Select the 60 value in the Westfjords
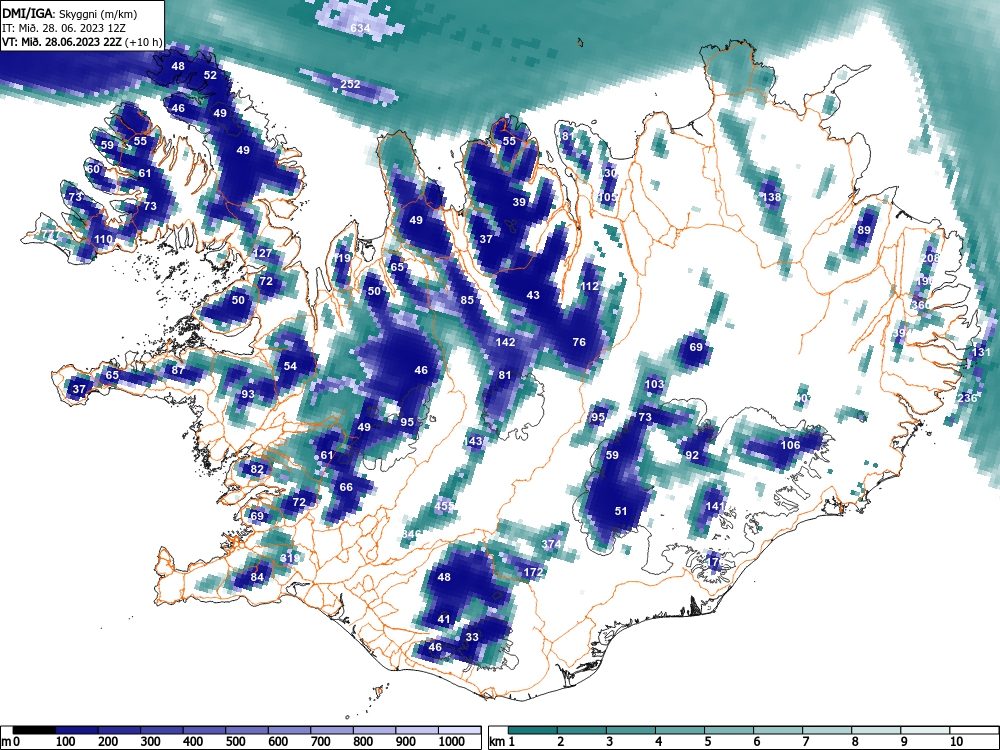The height and width of the screenshot is (750, 1000). pos(93,169)
